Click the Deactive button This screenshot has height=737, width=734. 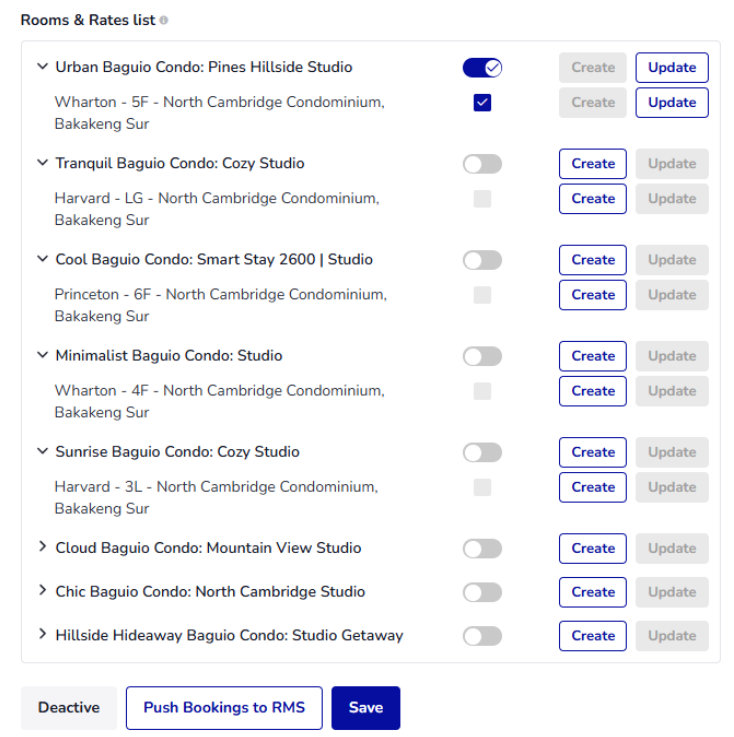69,708
